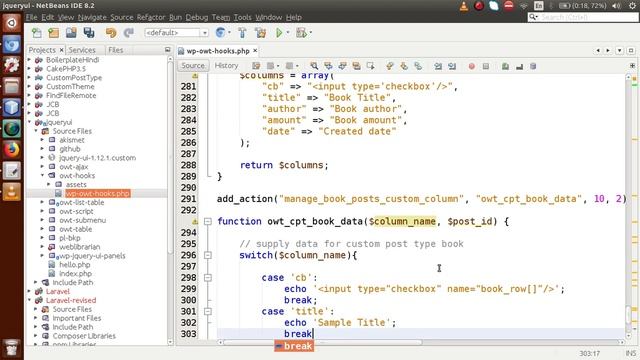Toggle bookmark on current line
The image size is (640, 360).
[418, 66]
